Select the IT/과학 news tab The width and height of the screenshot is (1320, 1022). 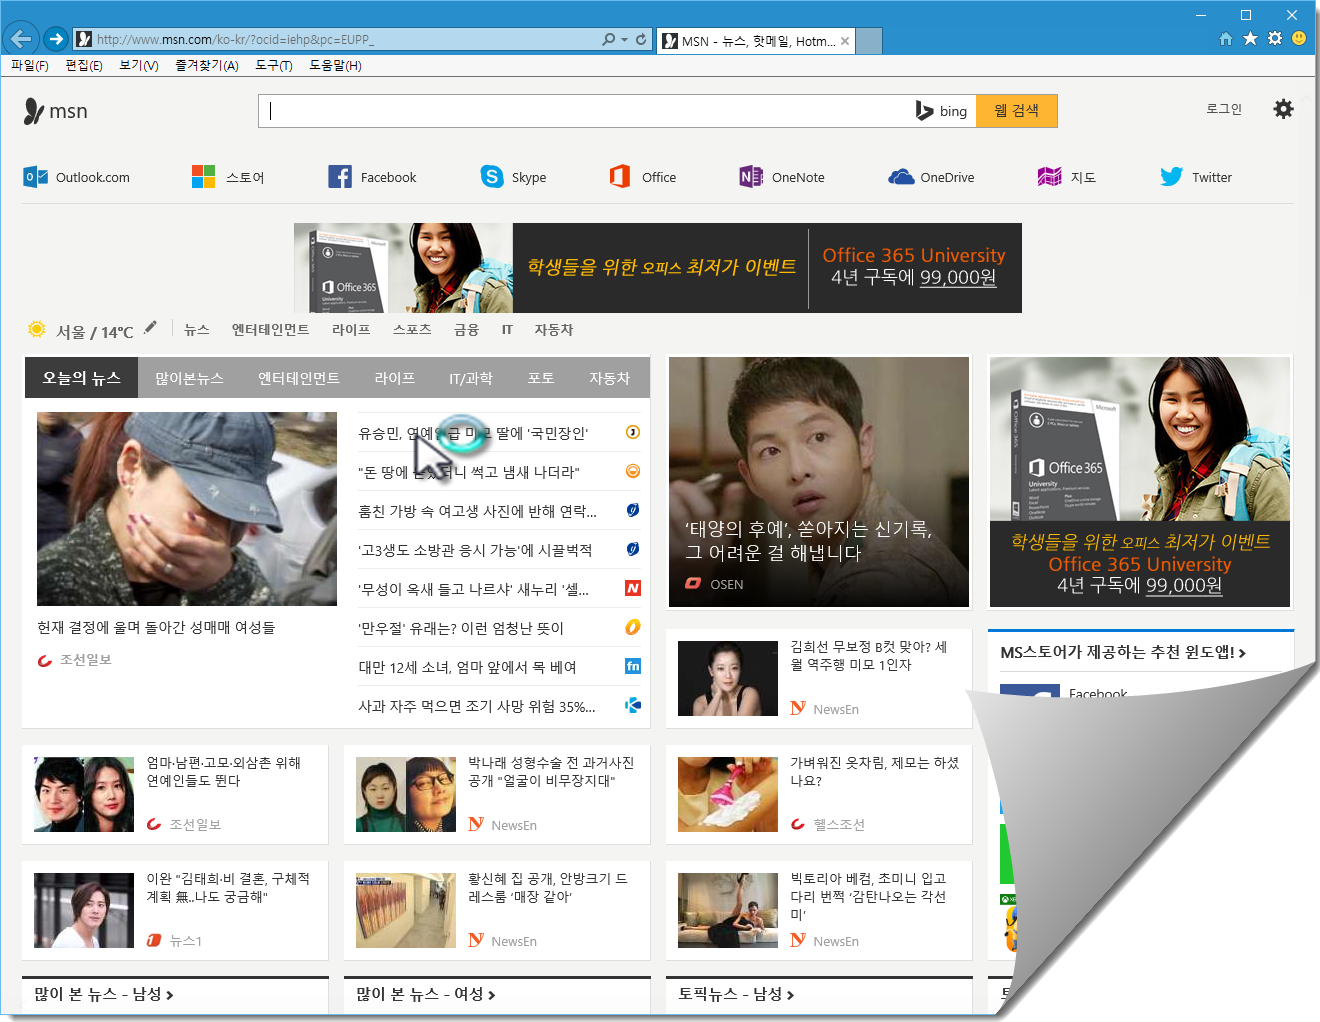(x=471, y=378)
